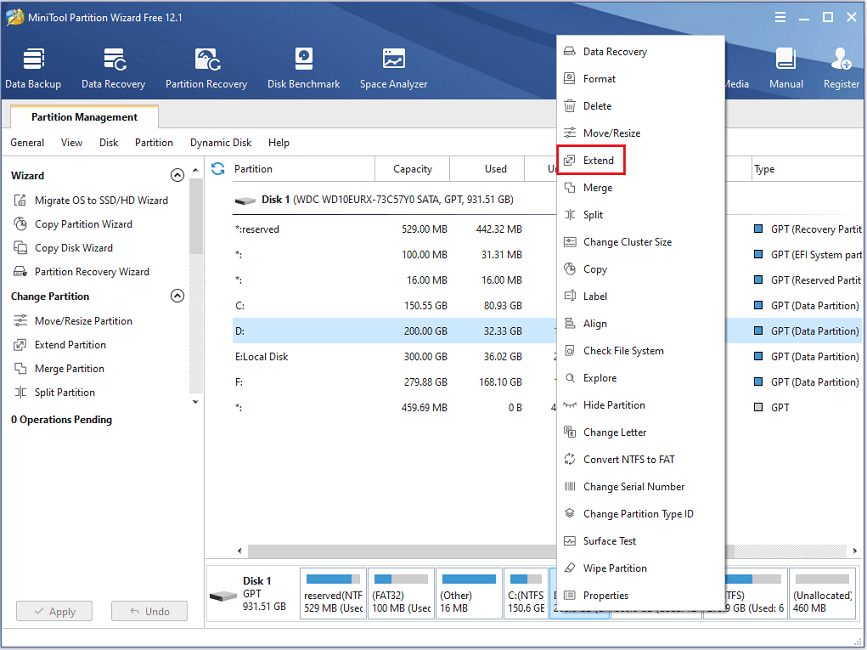Collapse the Wizard section
Viewport: 867px width, 650px height.
click(177, 175)
